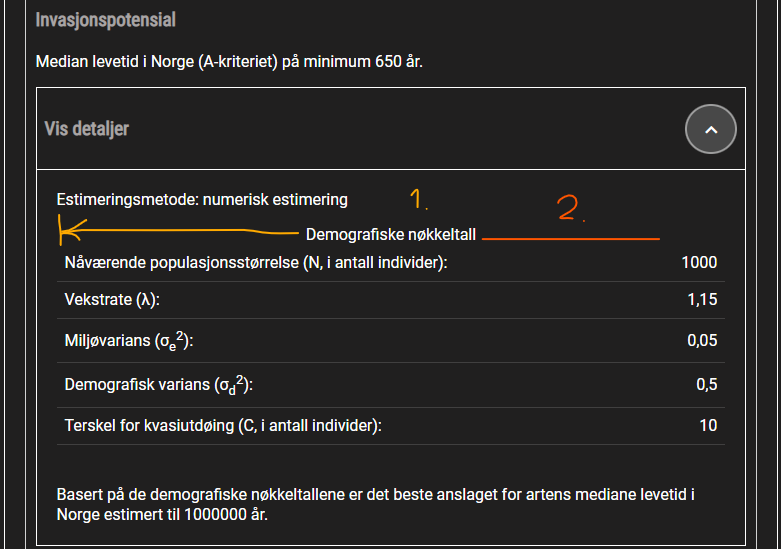Viewport: 781px width, 549px height.
Task: Click the 'Demografiske nøkkeltall' table caption
Action: pos(391,235)
